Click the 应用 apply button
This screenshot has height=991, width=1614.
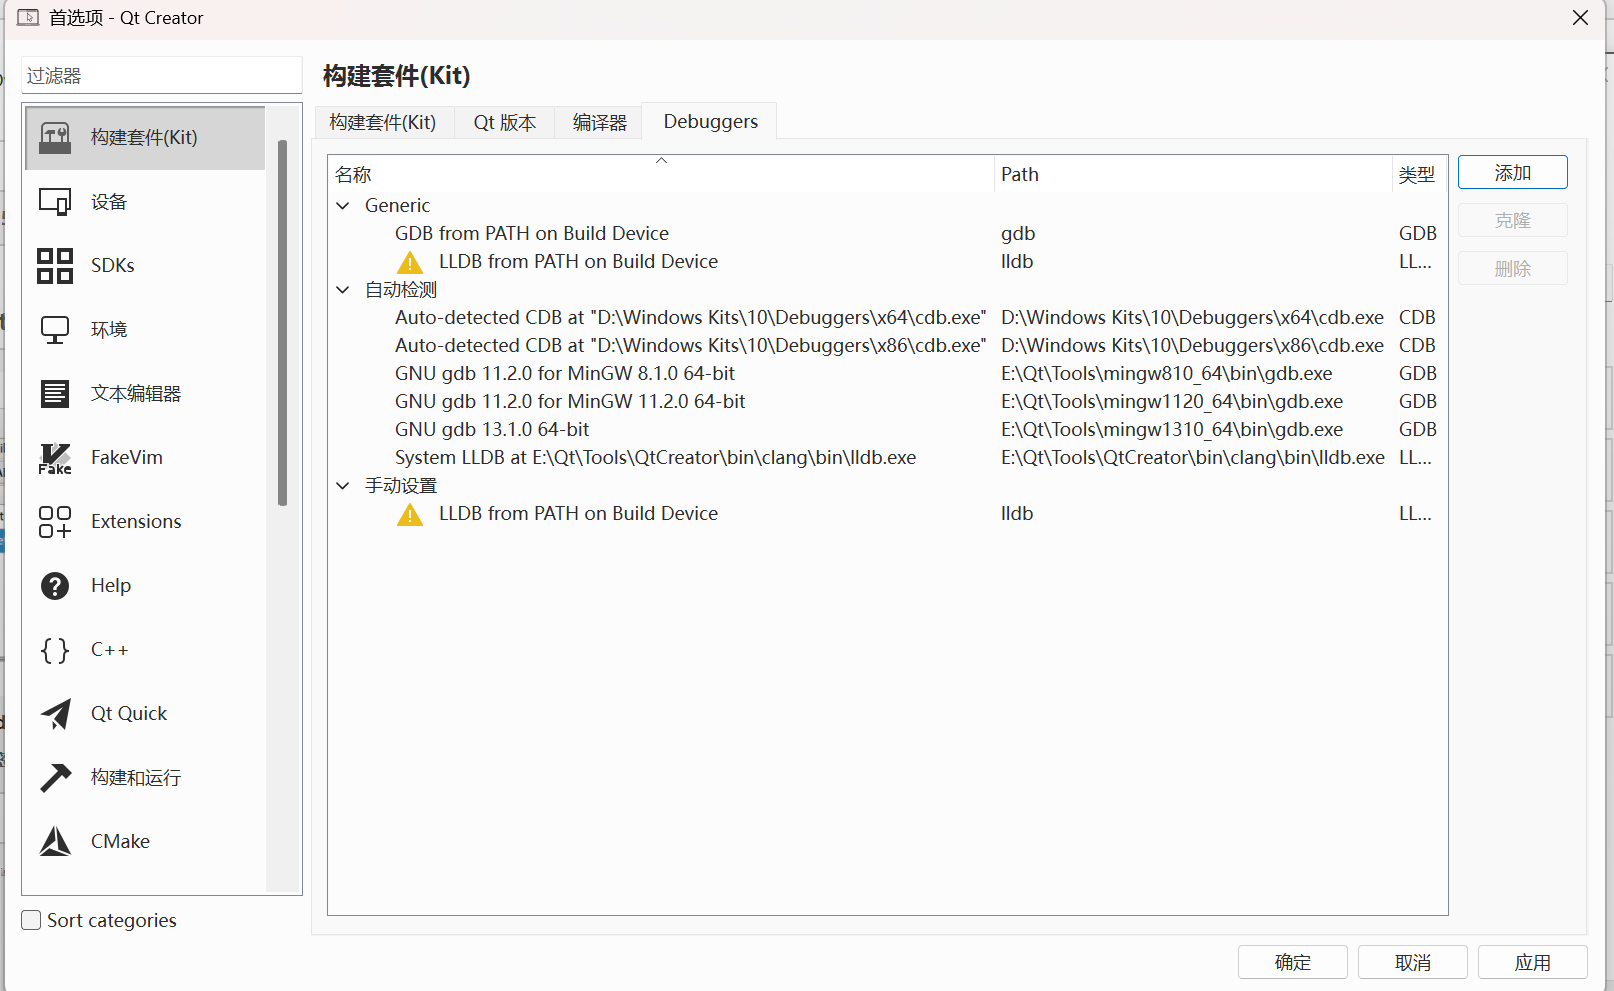(x=1532, y=962)
